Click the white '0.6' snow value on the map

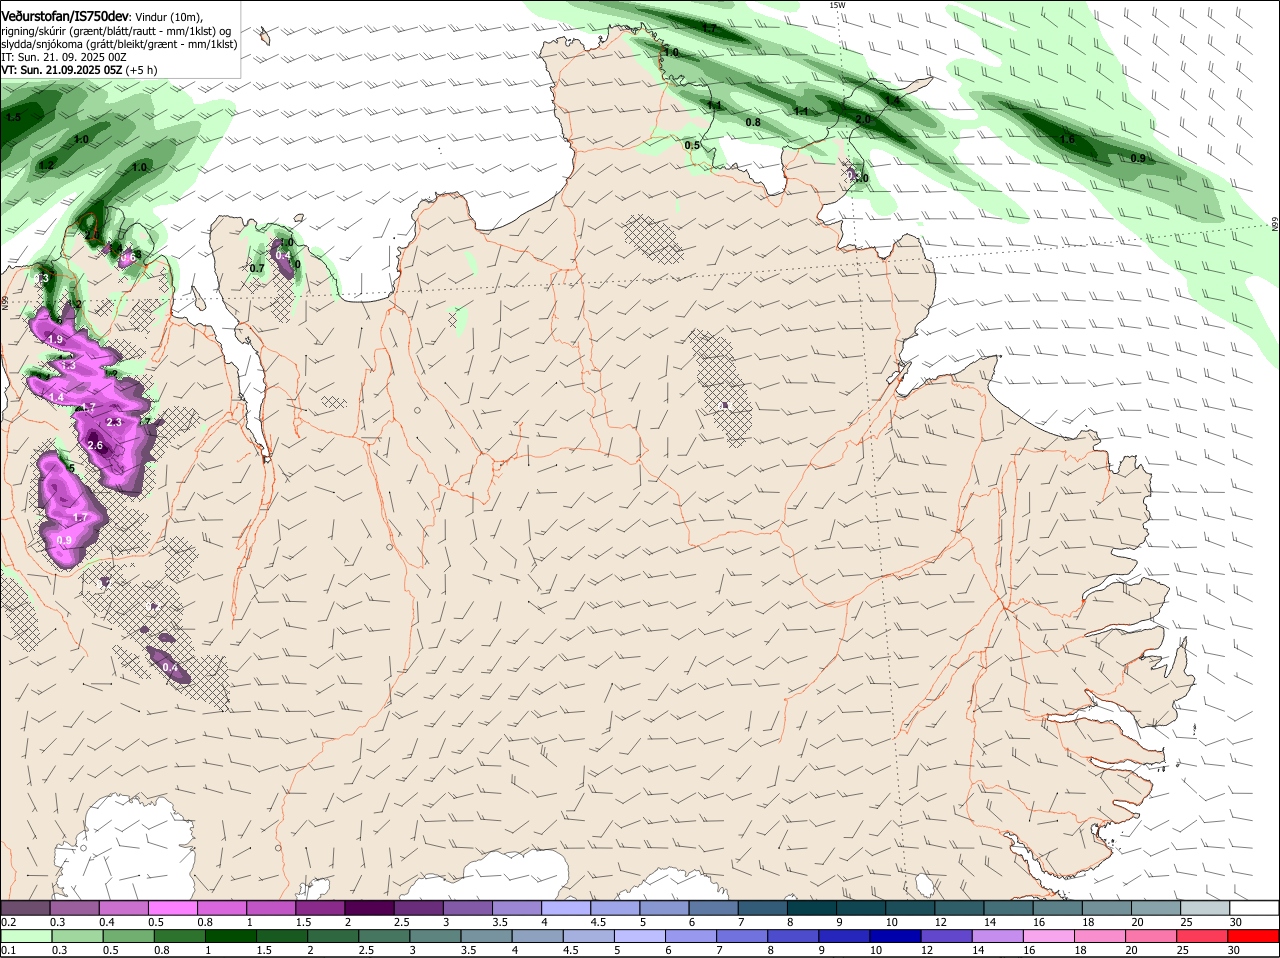coord(129,258)
